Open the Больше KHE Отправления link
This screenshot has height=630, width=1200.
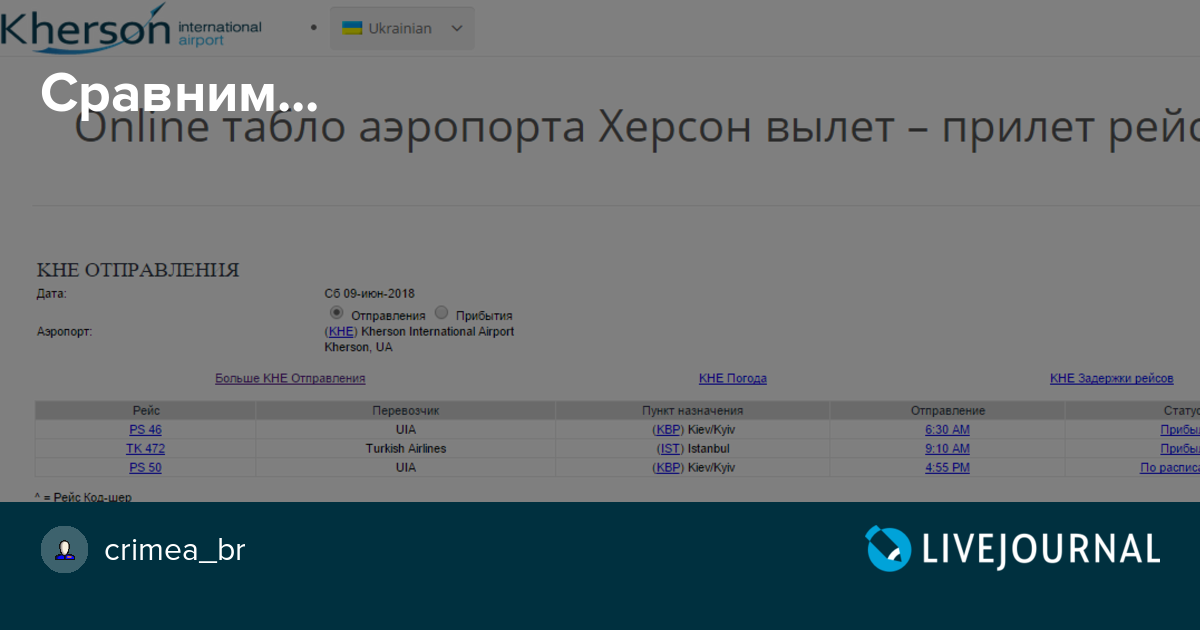[x=290, y=379]
